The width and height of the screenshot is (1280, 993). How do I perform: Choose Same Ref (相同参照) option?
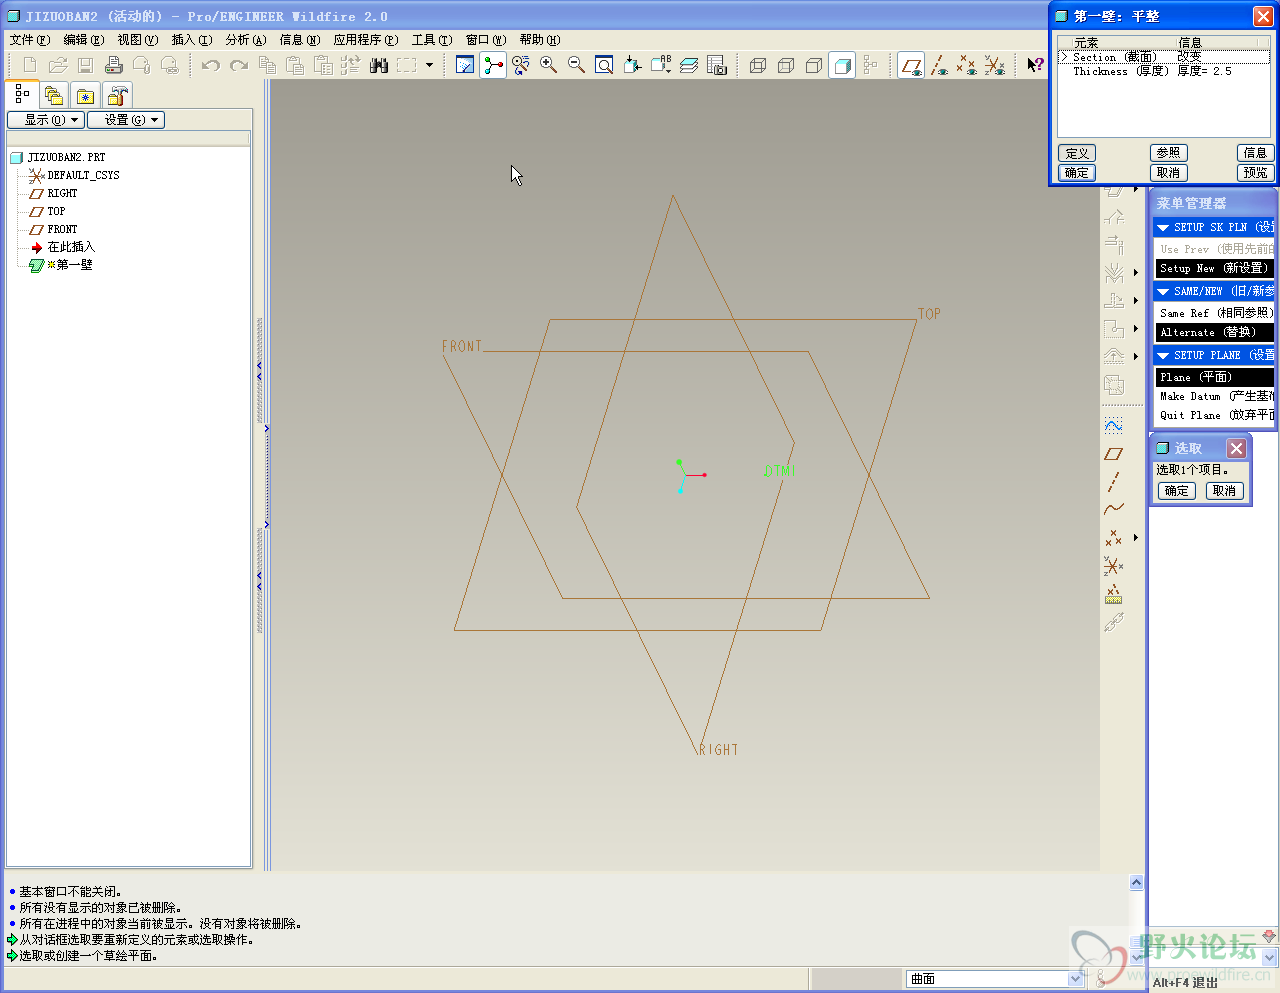coord(1215,313)
